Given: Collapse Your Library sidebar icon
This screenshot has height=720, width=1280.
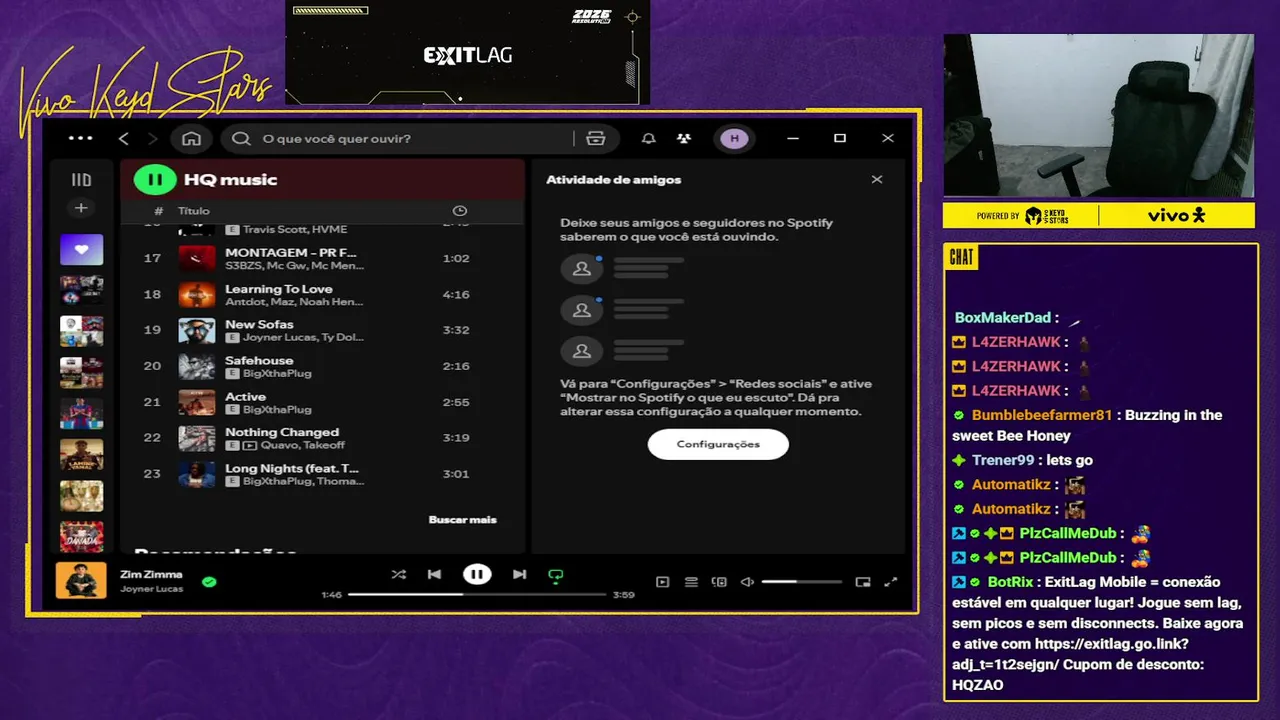Looking at the screenshot, I should [81, 180].
